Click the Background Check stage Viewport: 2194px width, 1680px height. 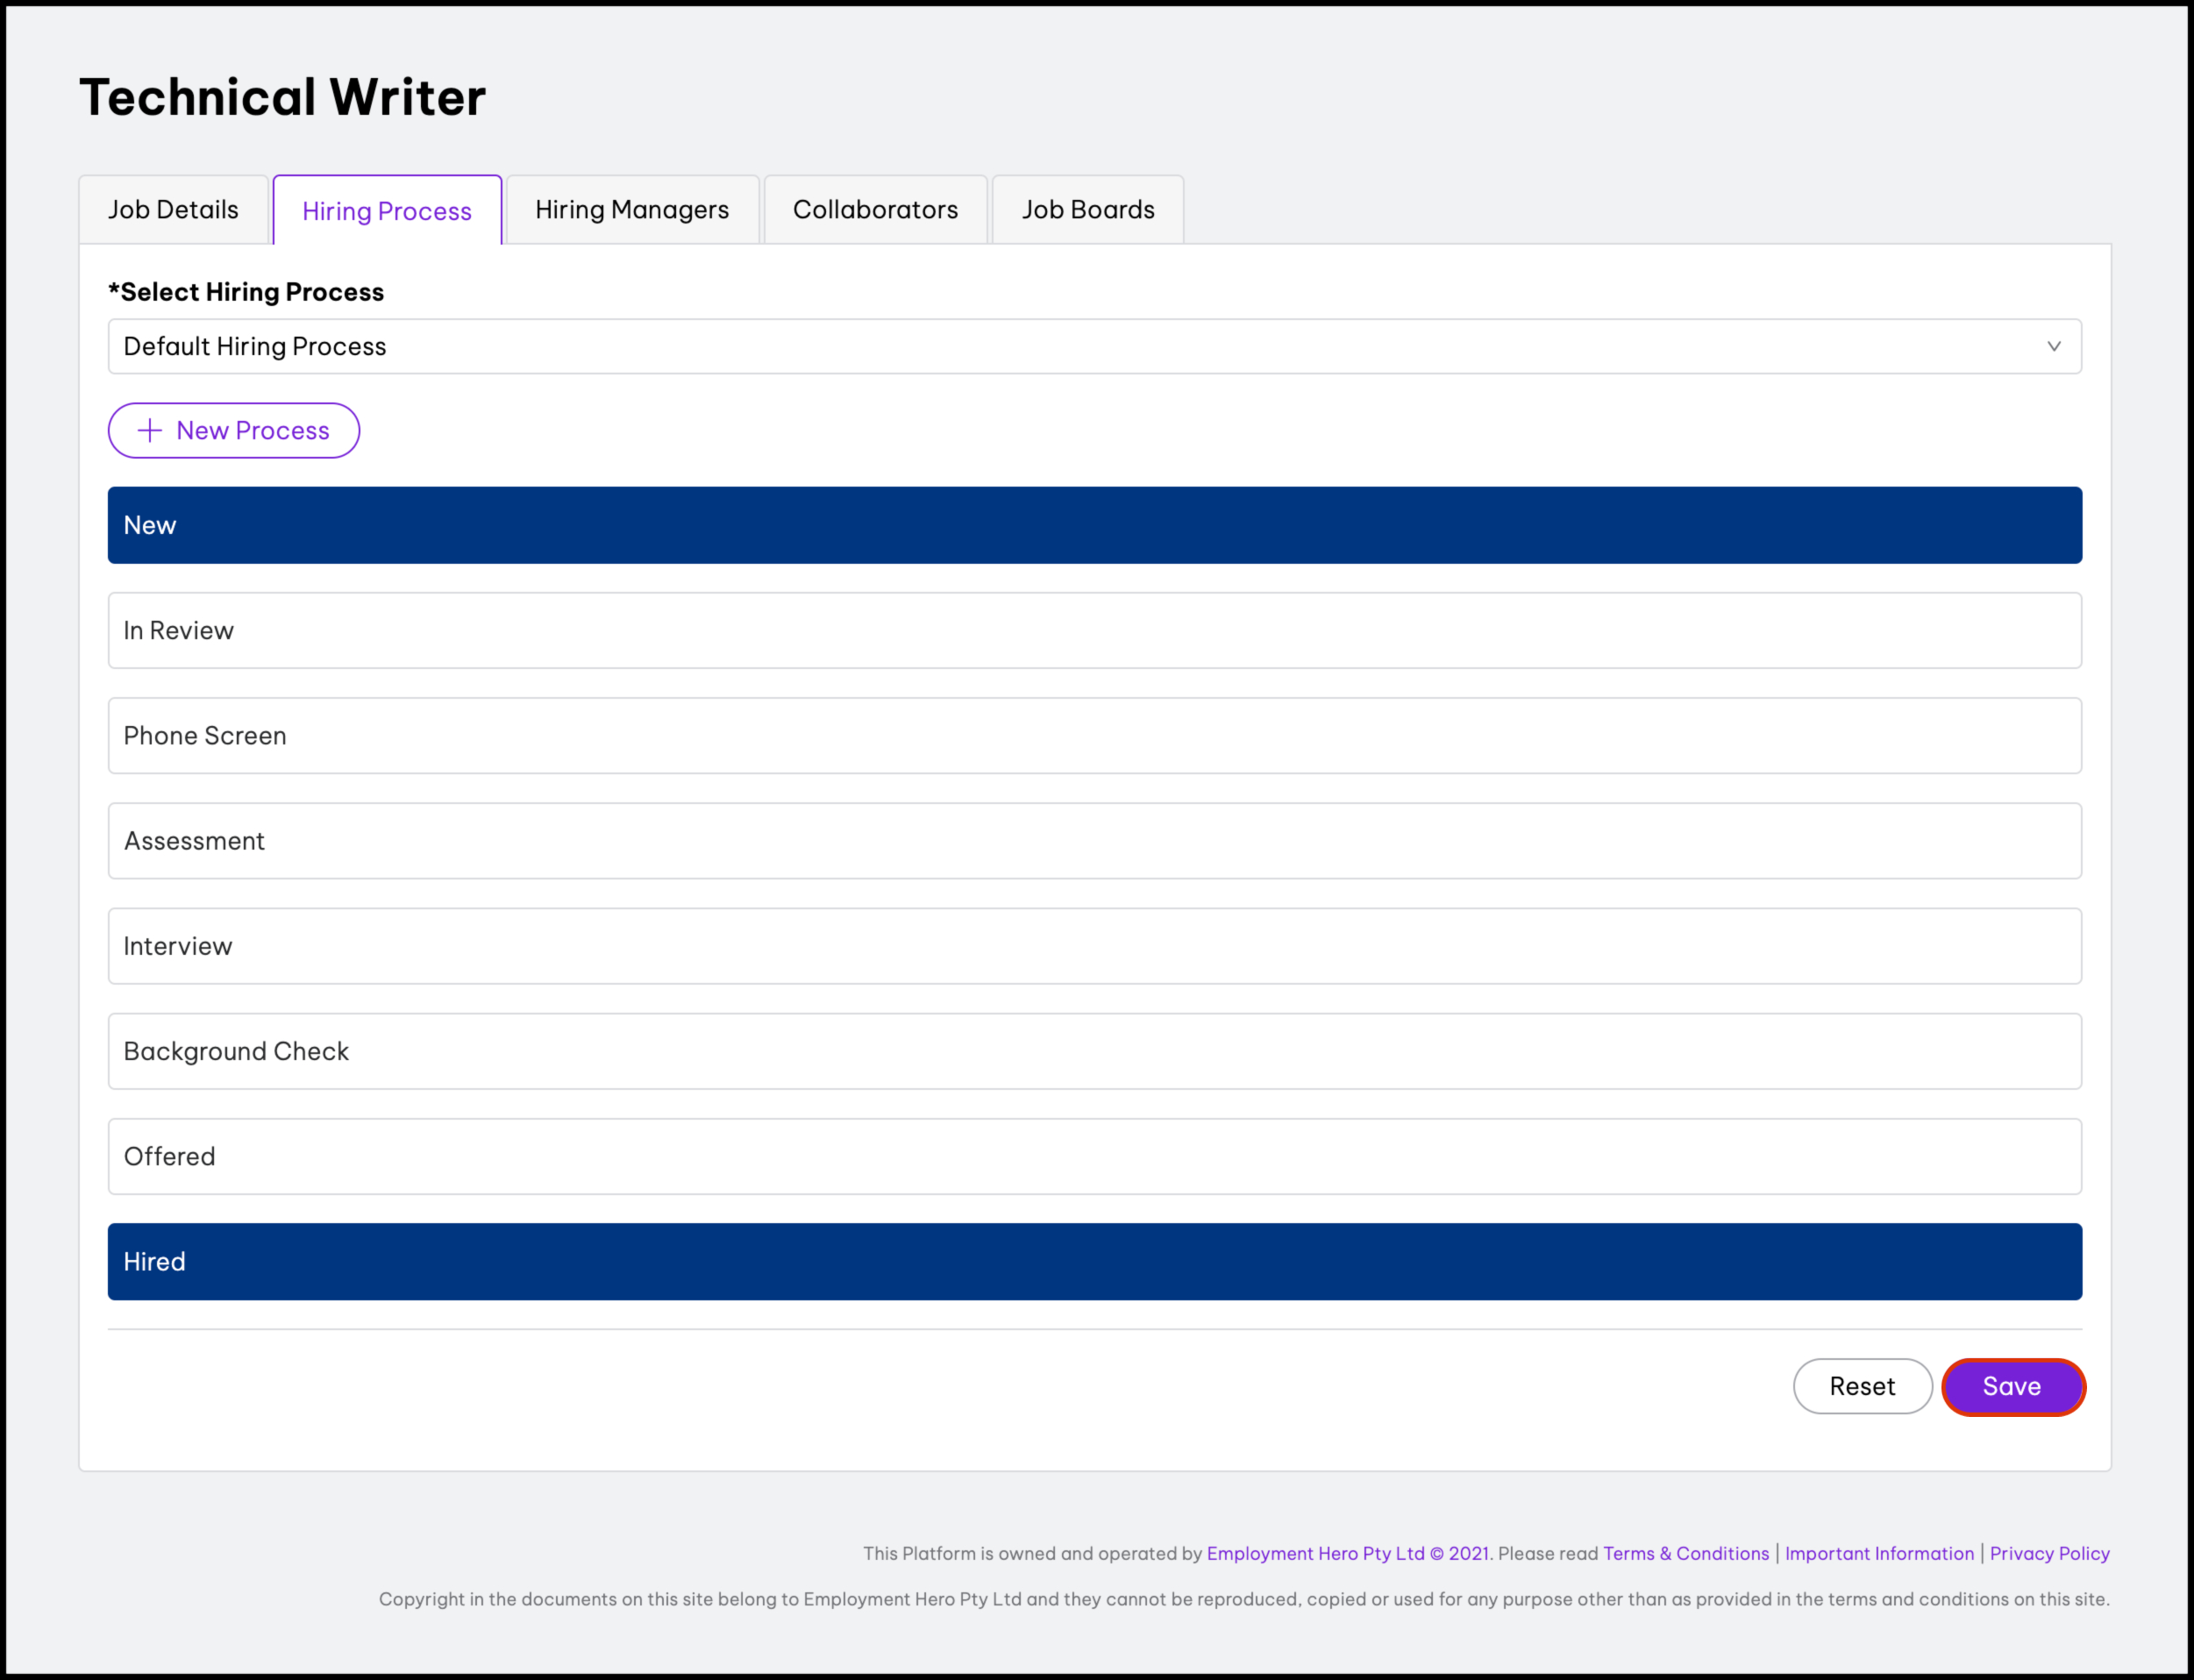pos(1094,1051)
